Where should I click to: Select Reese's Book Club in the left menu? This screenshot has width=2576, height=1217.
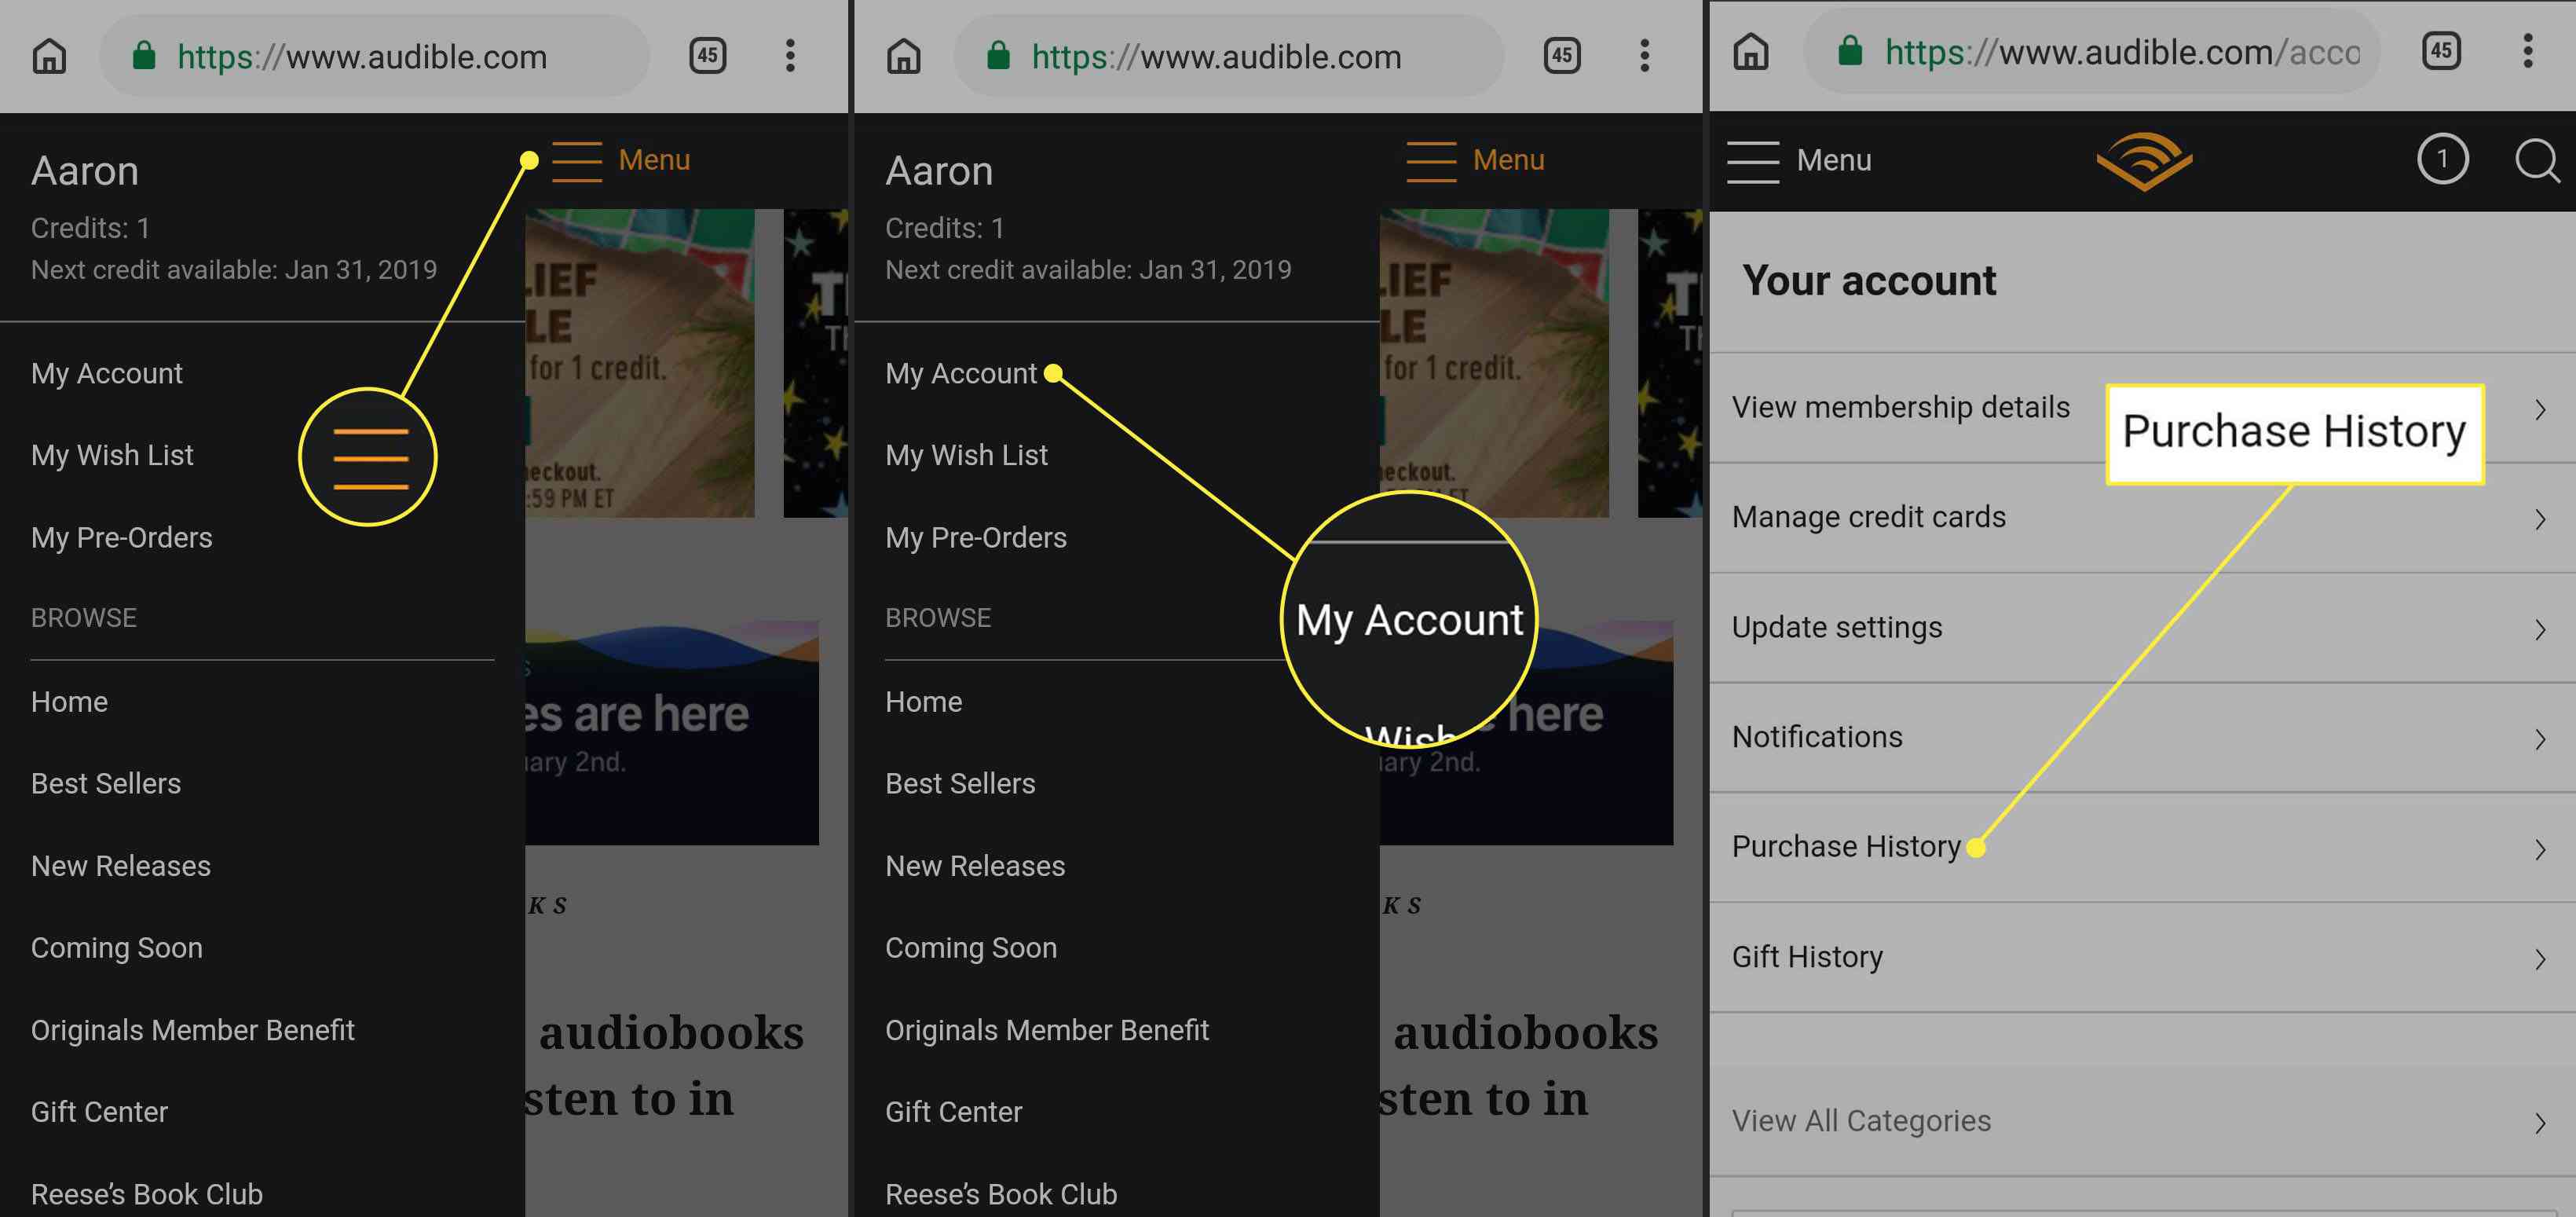click(x=147, y=1194)
